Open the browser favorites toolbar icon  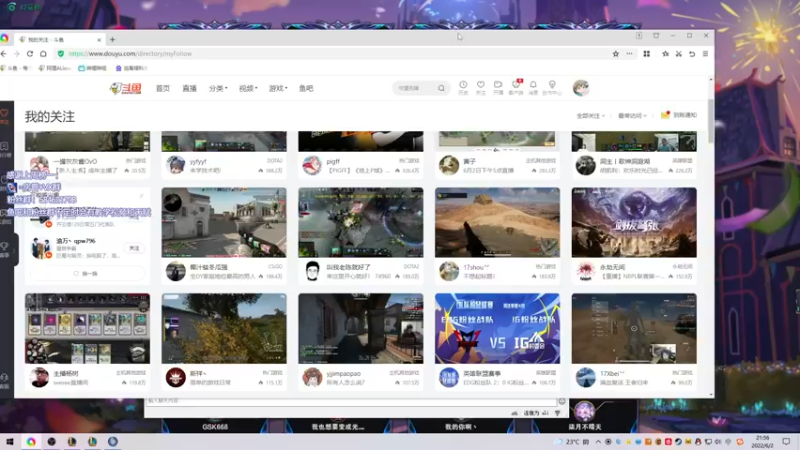(665, 54)
